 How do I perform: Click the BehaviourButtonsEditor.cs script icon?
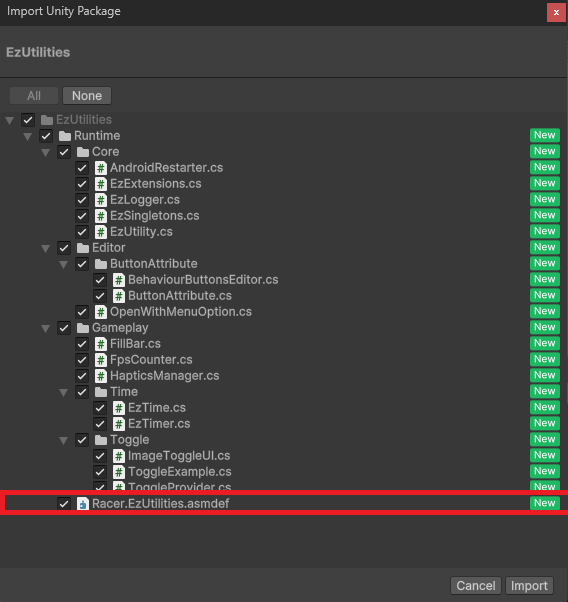(x=119, y=280)
